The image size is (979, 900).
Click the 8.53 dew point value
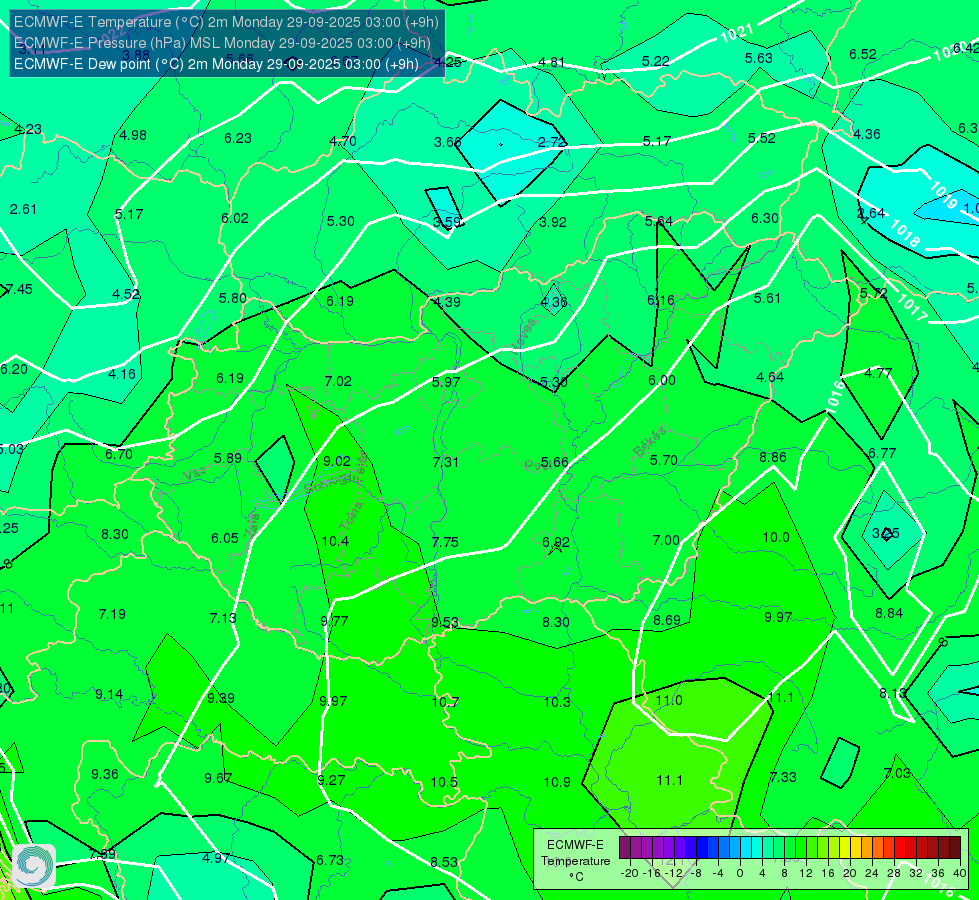(444, 862)
